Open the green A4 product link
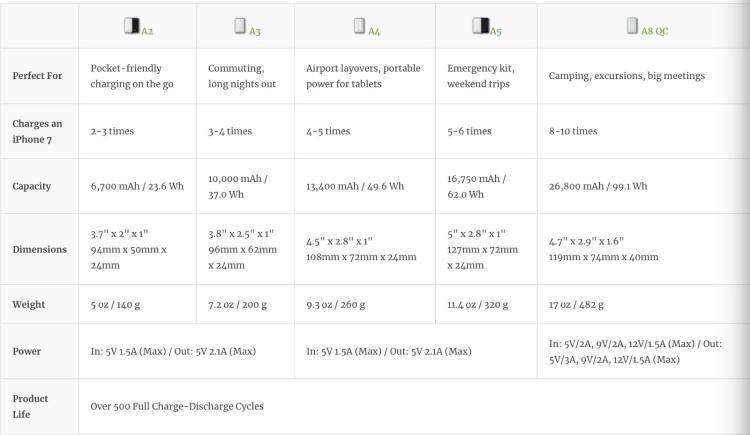The width and height of the screenshot is (750, 435). point(374,31)
